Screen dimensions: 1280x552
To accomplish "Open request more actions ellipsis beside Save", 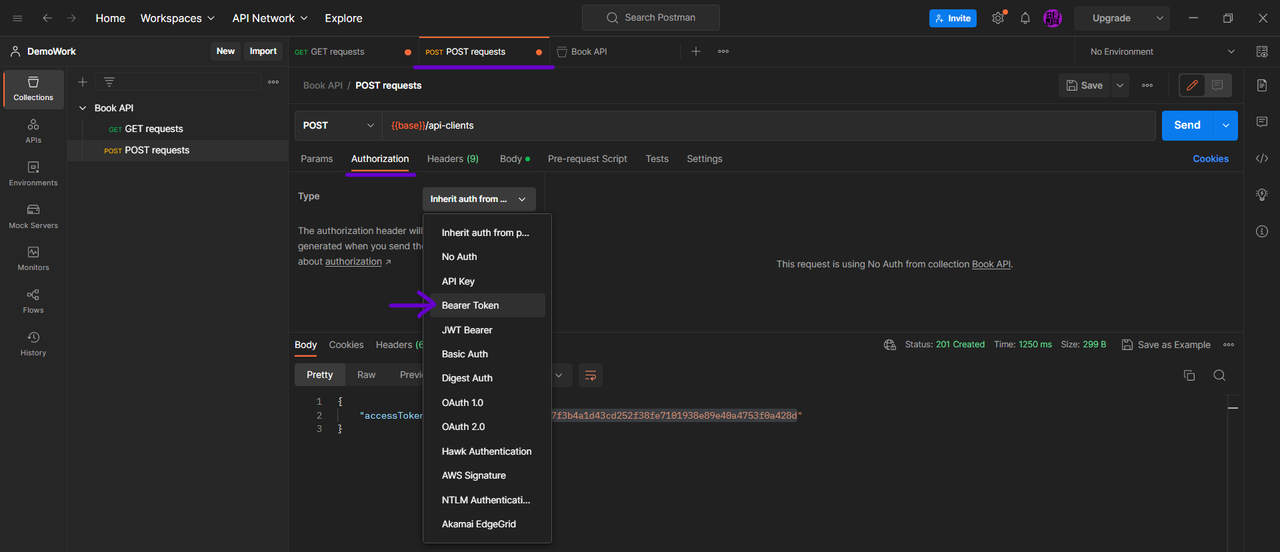I will (x=1147, y=85).
